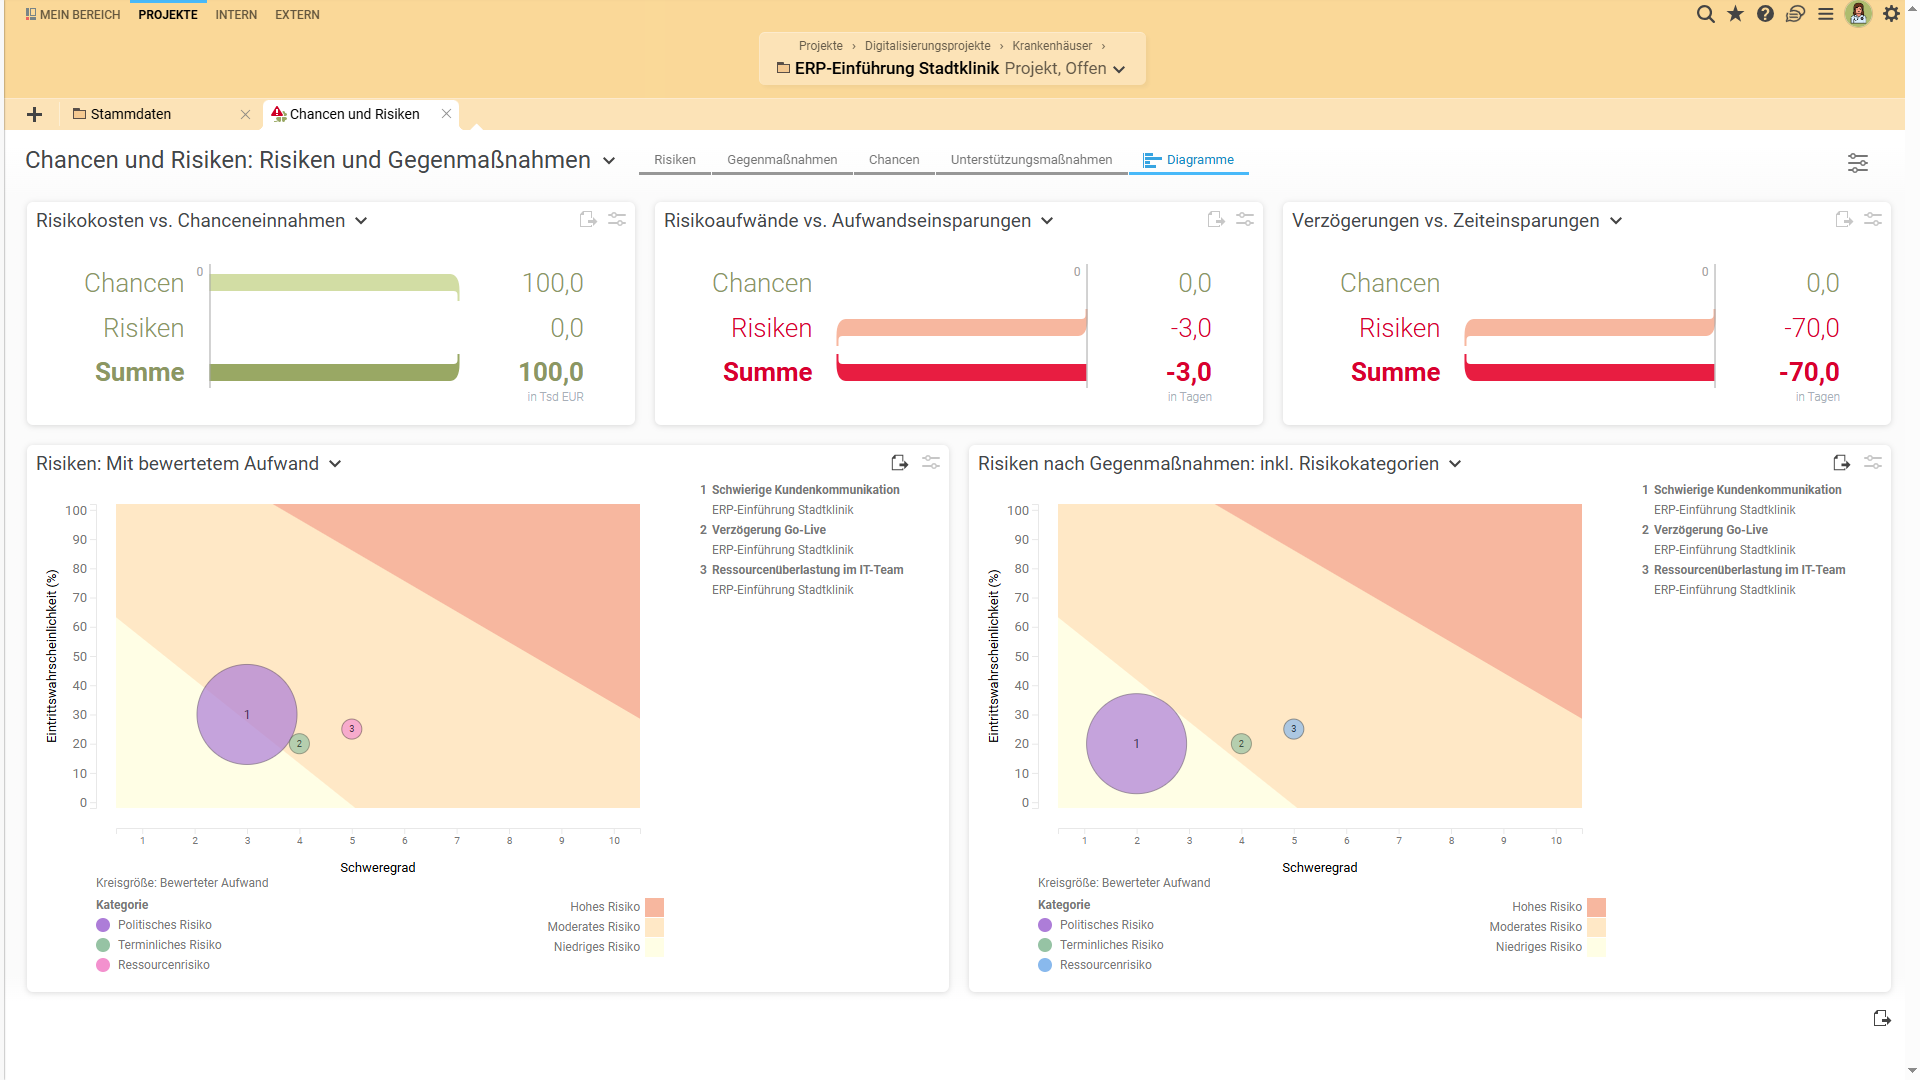The width and height of the screenshot is (1920, 1080).
Task: Export the Risikokosten vs. Chanceneinnahmen chart
Action: point(588,219)
